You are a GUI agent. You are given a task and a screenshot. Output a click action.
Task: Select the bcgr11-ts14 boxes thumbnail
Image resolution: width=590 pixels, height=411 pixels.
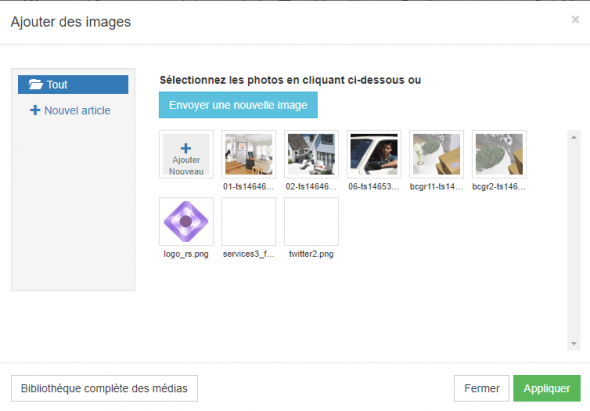click(436, 154)
